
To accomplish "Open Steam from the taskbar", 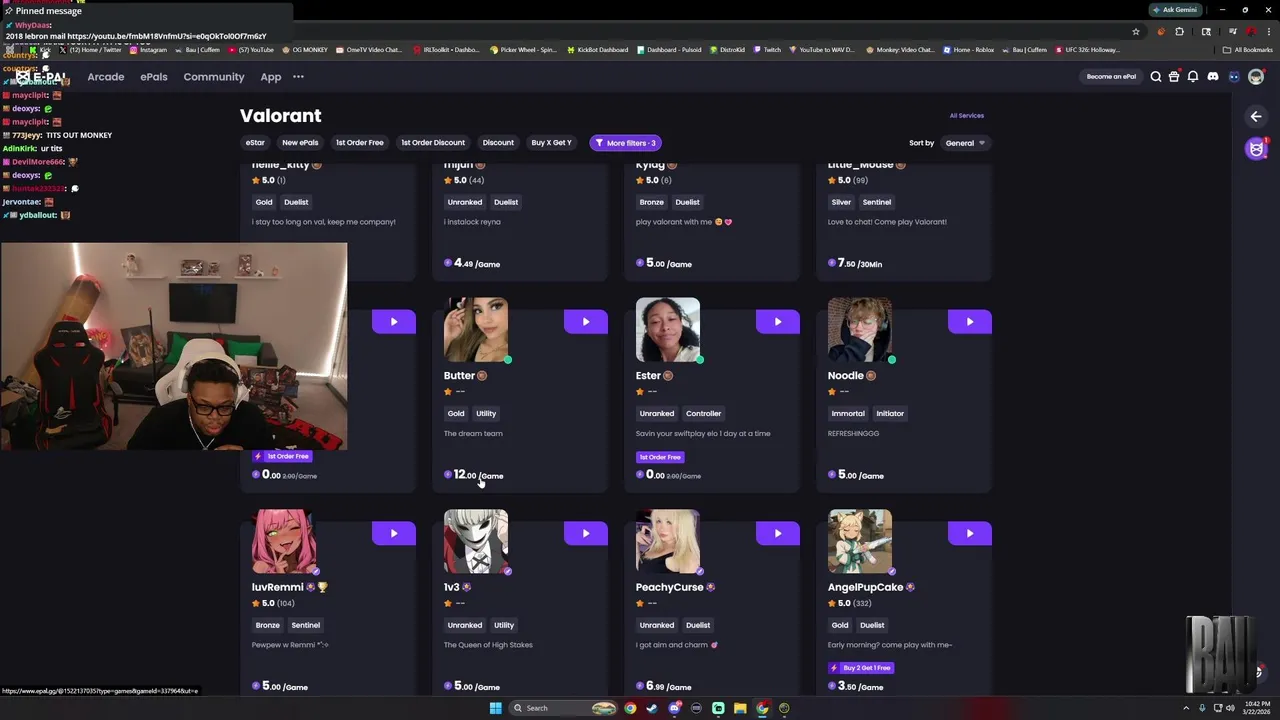I will pyautogui.click(x=652, y=708).
